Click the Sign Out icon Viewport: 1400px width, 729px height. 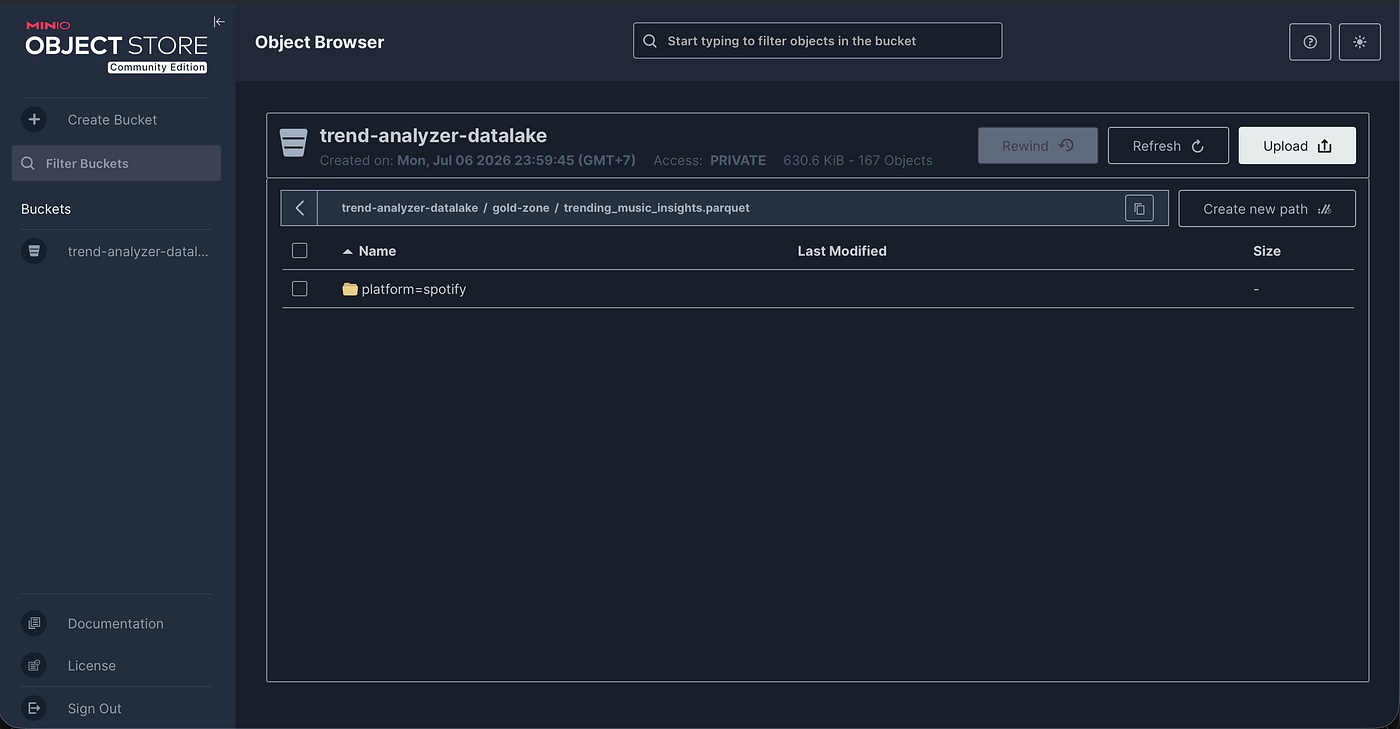[x=34, y=708]
